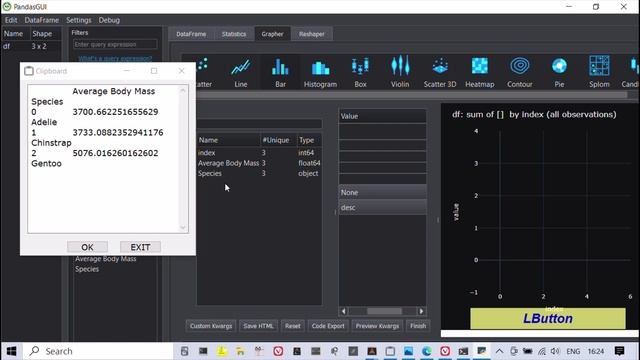Open the ENG language indicator in the taskbar
Viewport: 640px width, 360px height.
coord(573,351)
